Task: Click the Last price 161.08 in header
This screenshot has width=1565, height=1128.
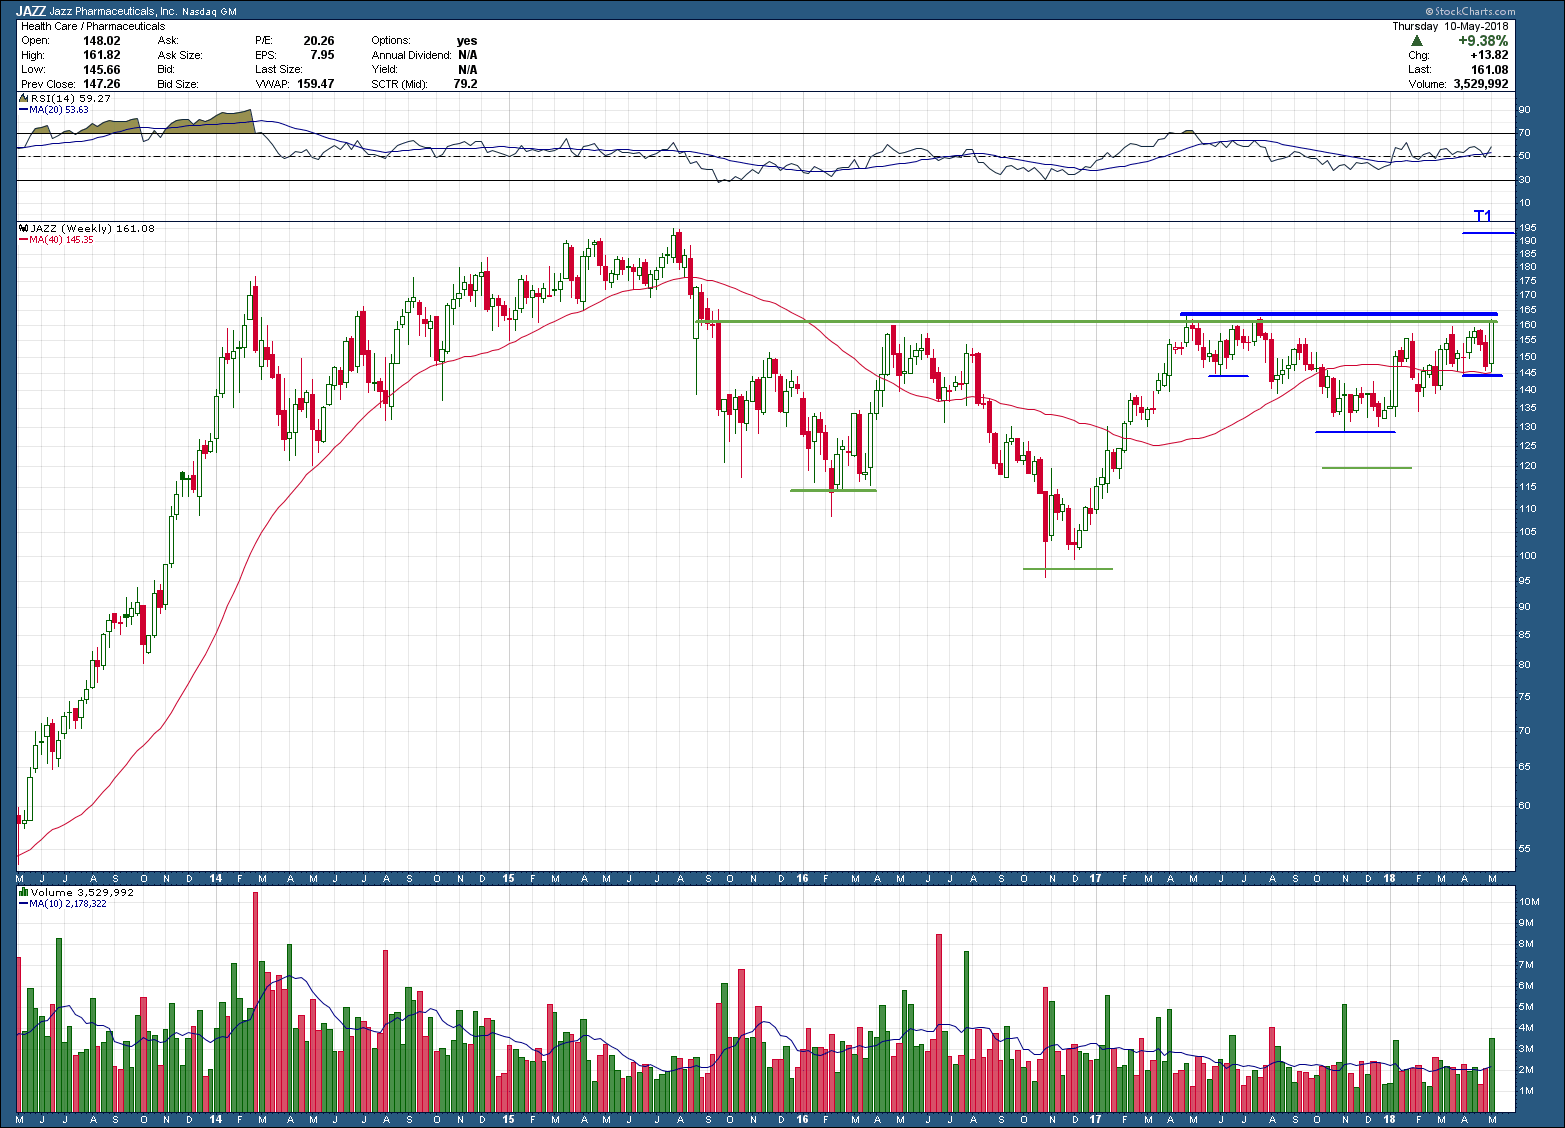Action: click(x=1490, y=69)
